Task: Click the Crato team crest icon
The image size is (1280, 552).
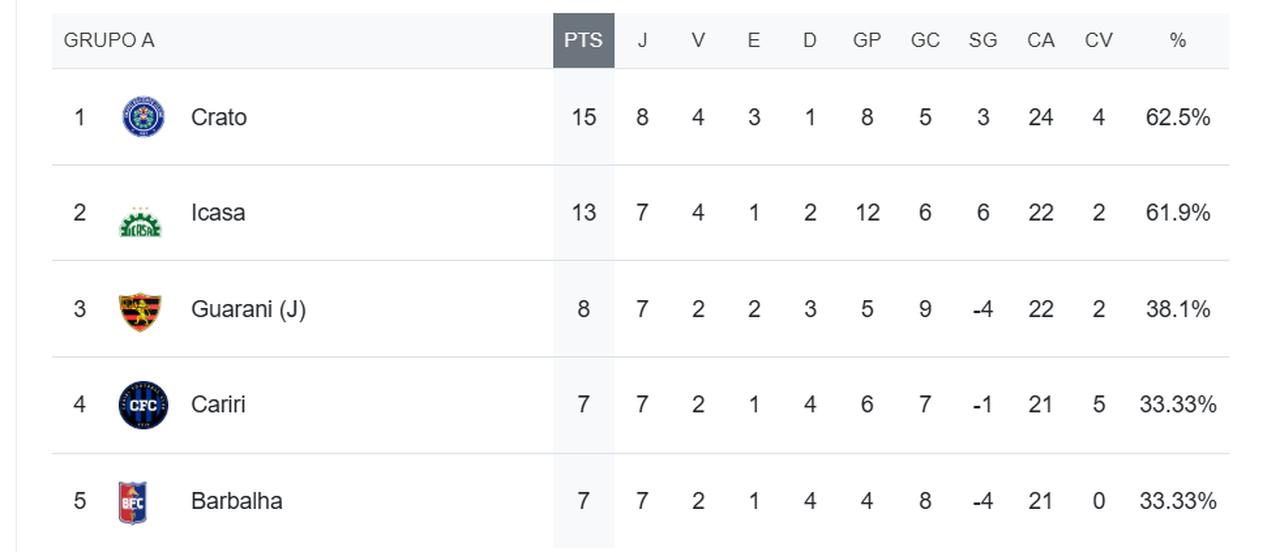Action: point(143,117)
